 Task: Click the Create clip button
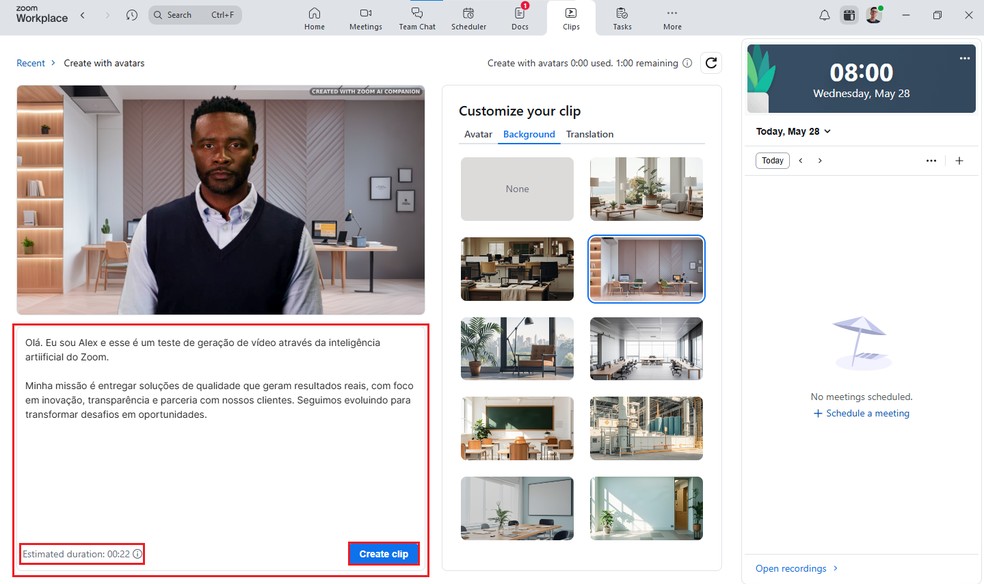383,553
